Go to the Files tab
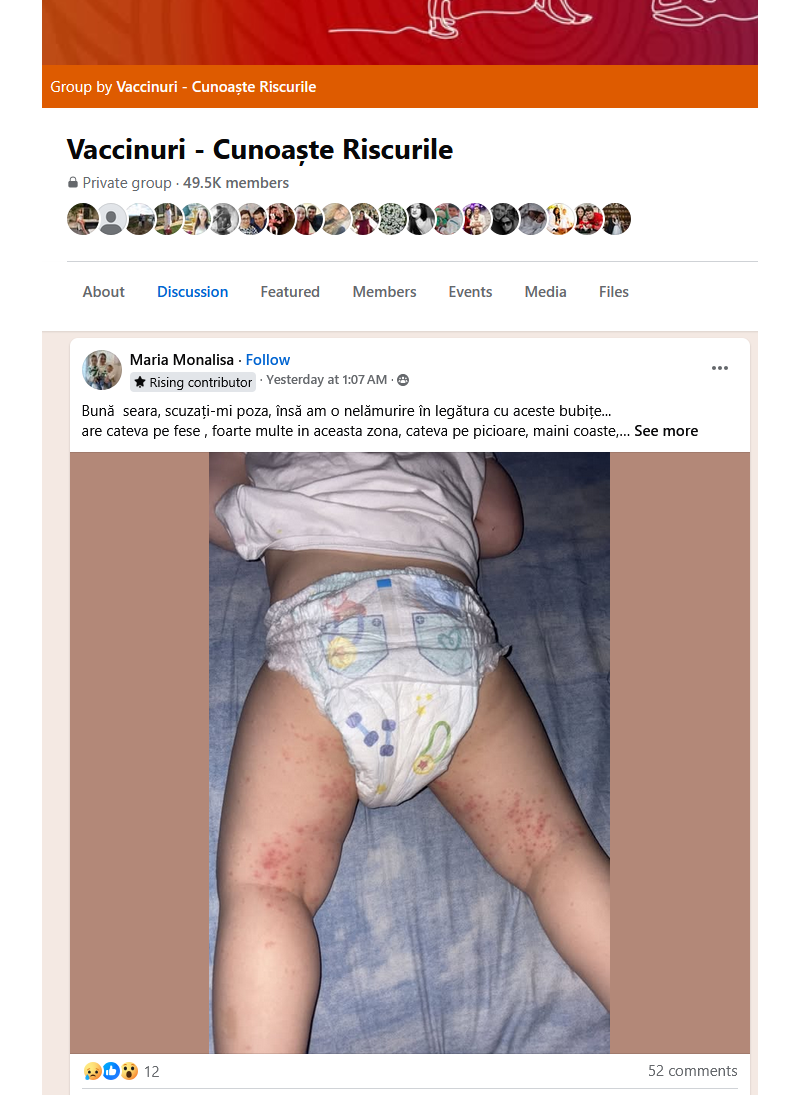800x1095 pixels. pos(614,292)
